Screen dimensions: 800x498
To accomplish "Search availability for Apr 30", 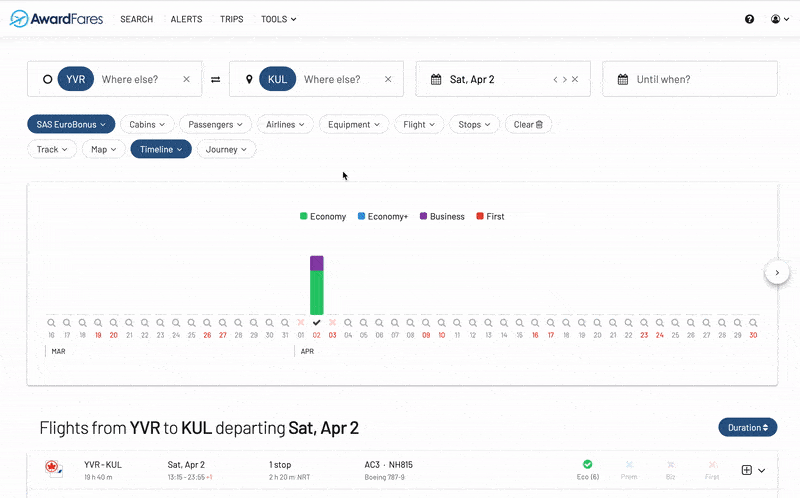I will click(753, 322).
